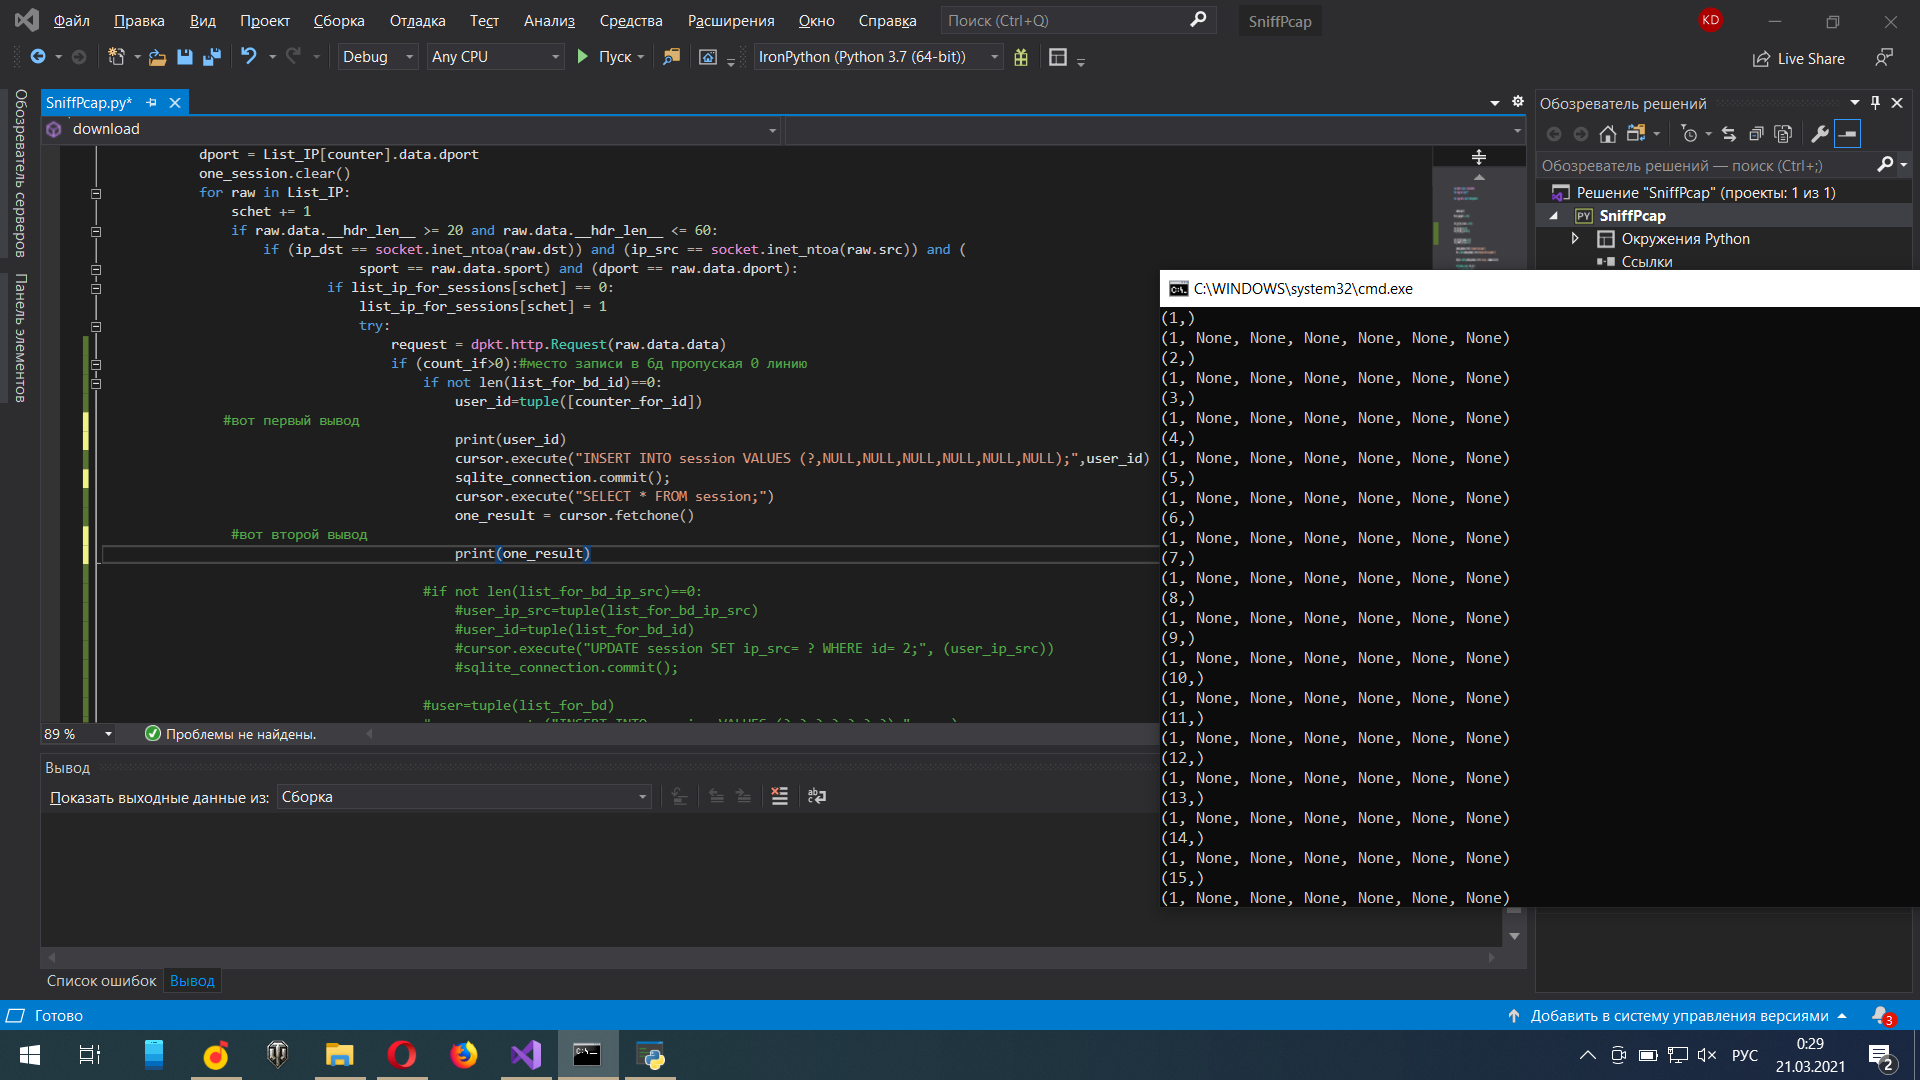Viewport: 1920px width, 1080px height.
Task: Click the notifications bell in status bar
Action: click(x=1882, y=1016)
